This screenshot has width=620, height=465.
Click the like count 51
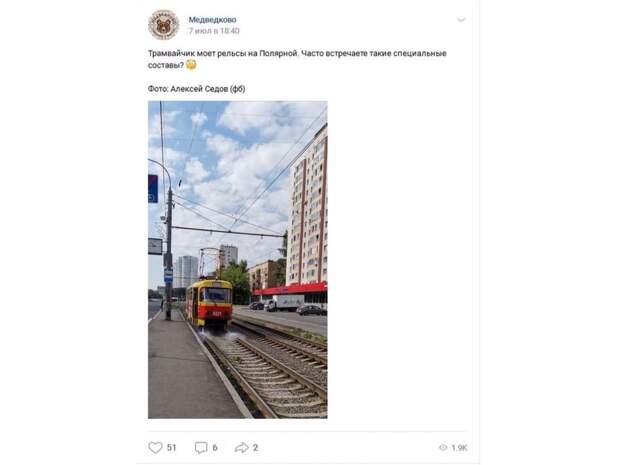click(x=171, y=448)
